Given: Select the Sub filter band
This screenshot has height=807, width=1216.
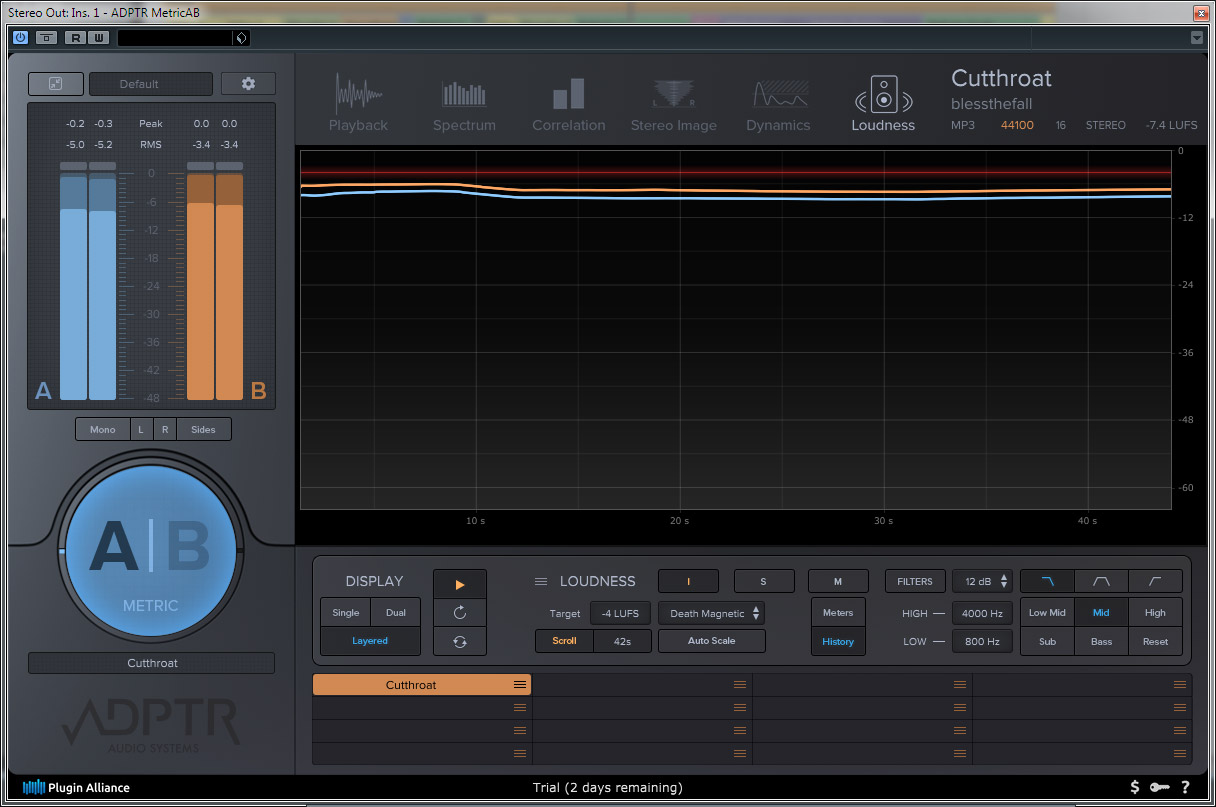Looking at the screenshot, I should click(1047, 642).
